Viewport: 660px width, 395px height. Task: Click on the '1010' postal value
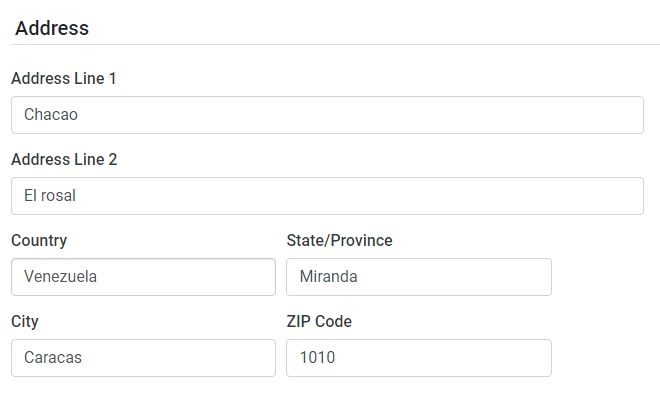point(317,357)
